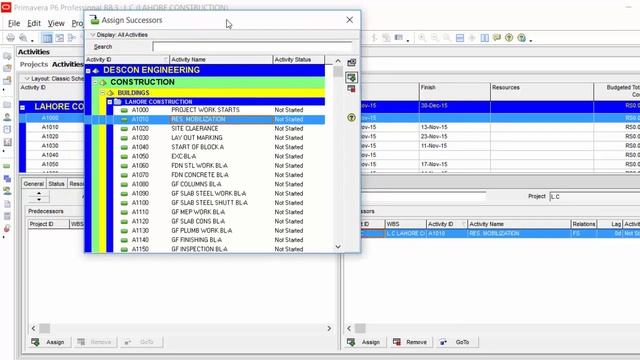Screen dimensions: 640x360
Task: Click the find/filter icon atop dialog sidebar
Action: (351, 62)
